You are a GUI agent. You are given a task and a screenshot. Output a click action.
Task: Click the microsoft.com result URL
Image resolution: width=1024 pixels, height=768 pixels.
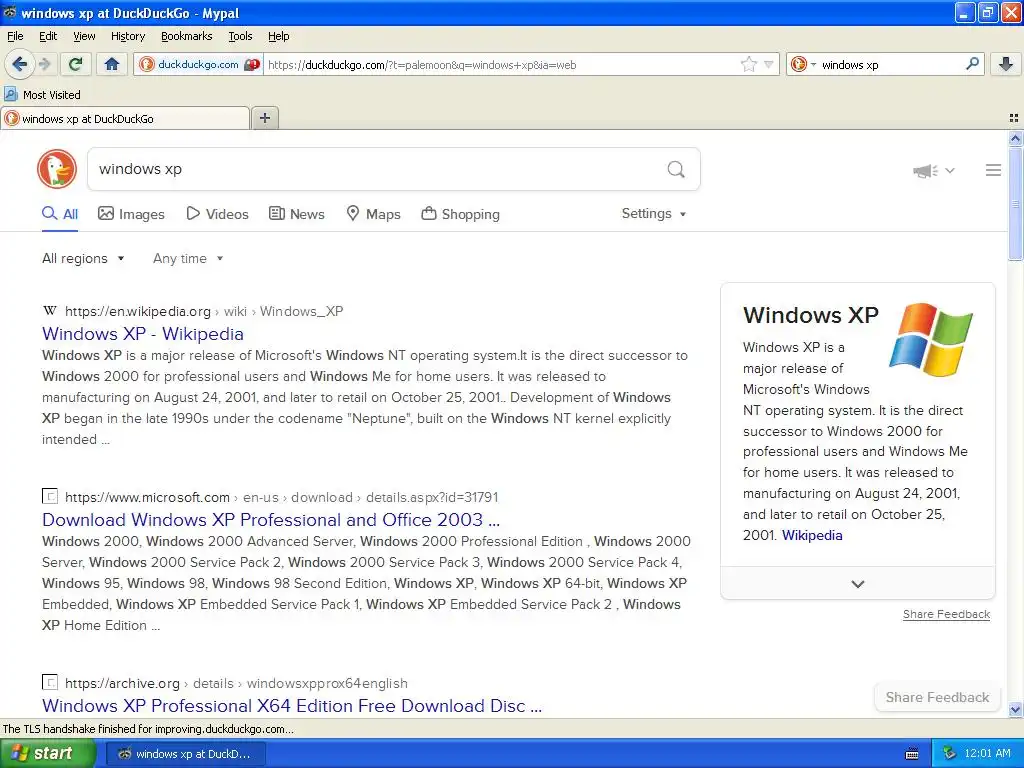pyautogui.click(x=281, y=498)
